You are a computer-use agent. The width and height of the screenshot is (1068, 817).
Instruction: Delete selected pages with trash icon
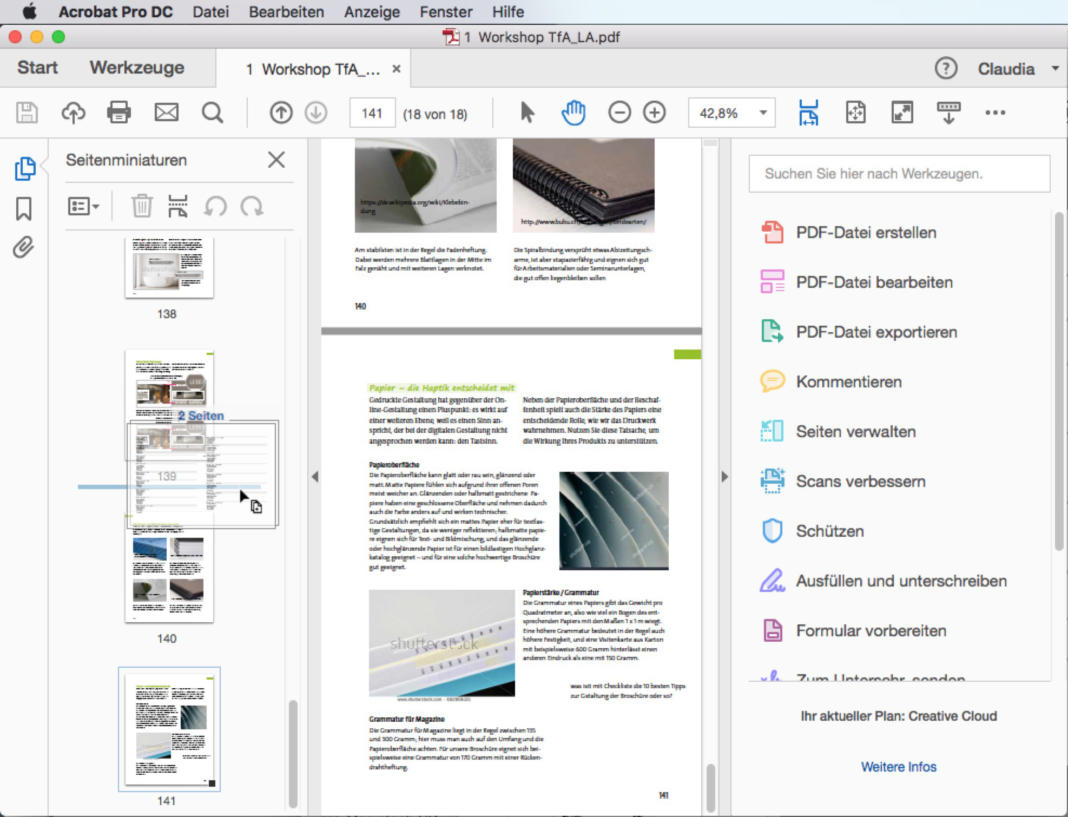pos(142,205)
